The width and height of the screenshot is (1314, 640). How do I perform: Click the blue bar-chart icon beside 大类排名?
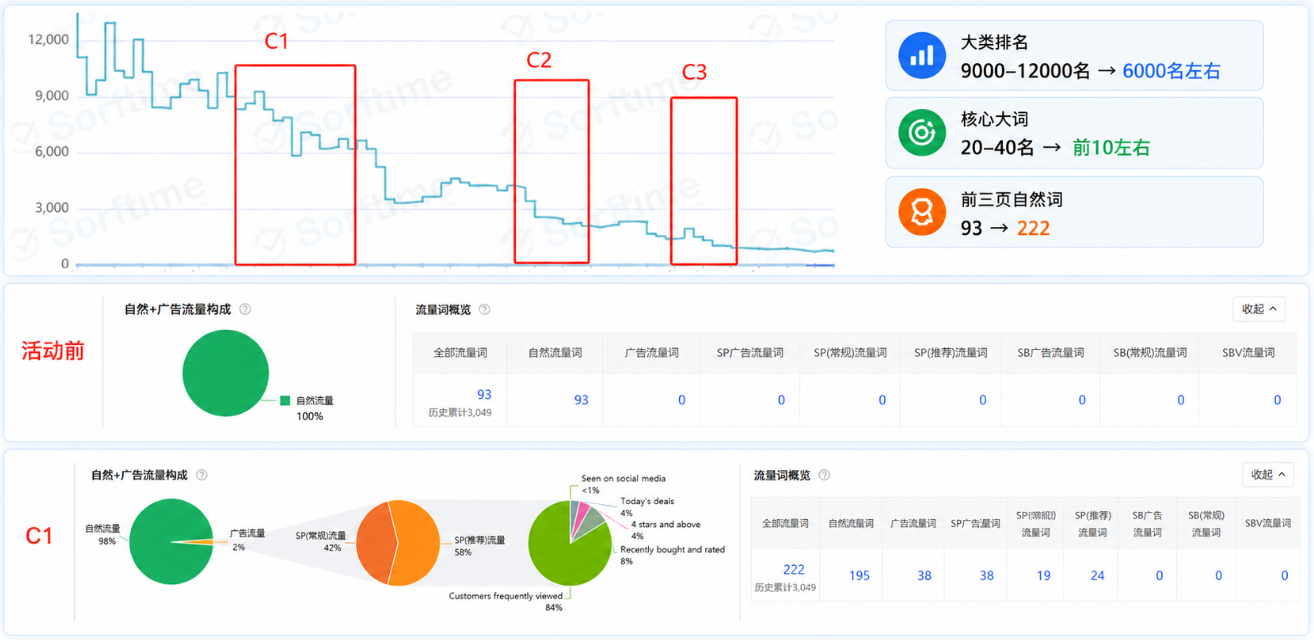(921, 55)
